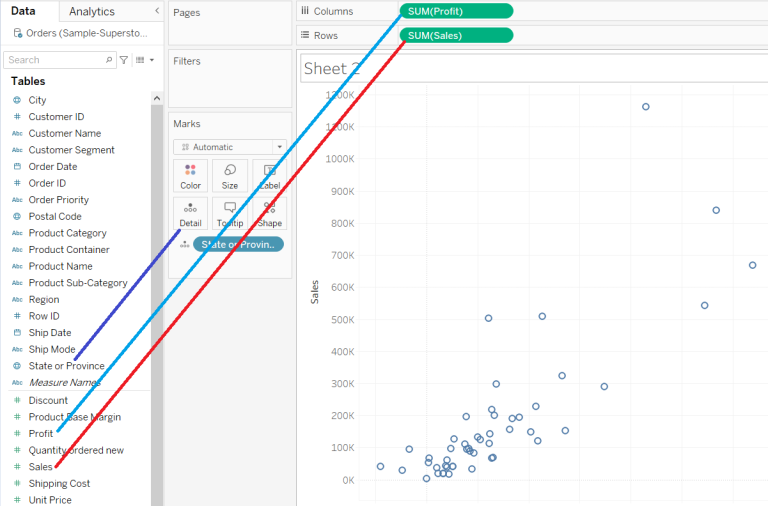Viewport: 768px width, 506px height.
Task: Open the Label marks card
Action: [269, 177]
